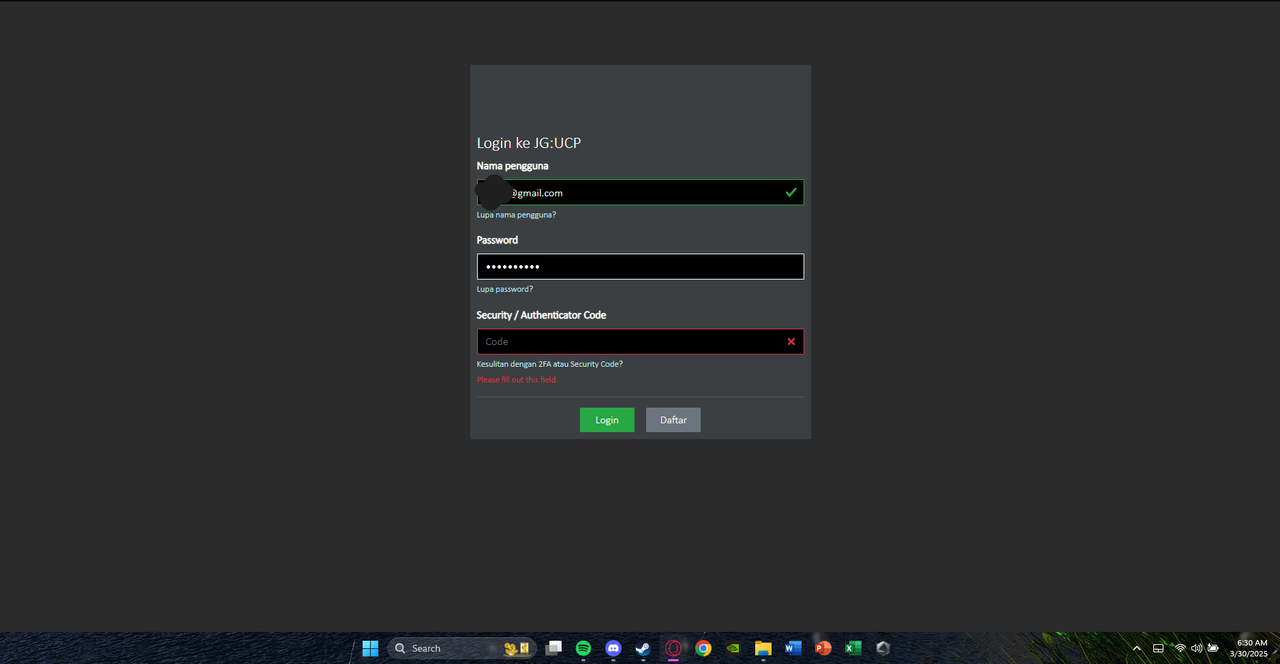Click the green Login button

(x=607, y=420)
